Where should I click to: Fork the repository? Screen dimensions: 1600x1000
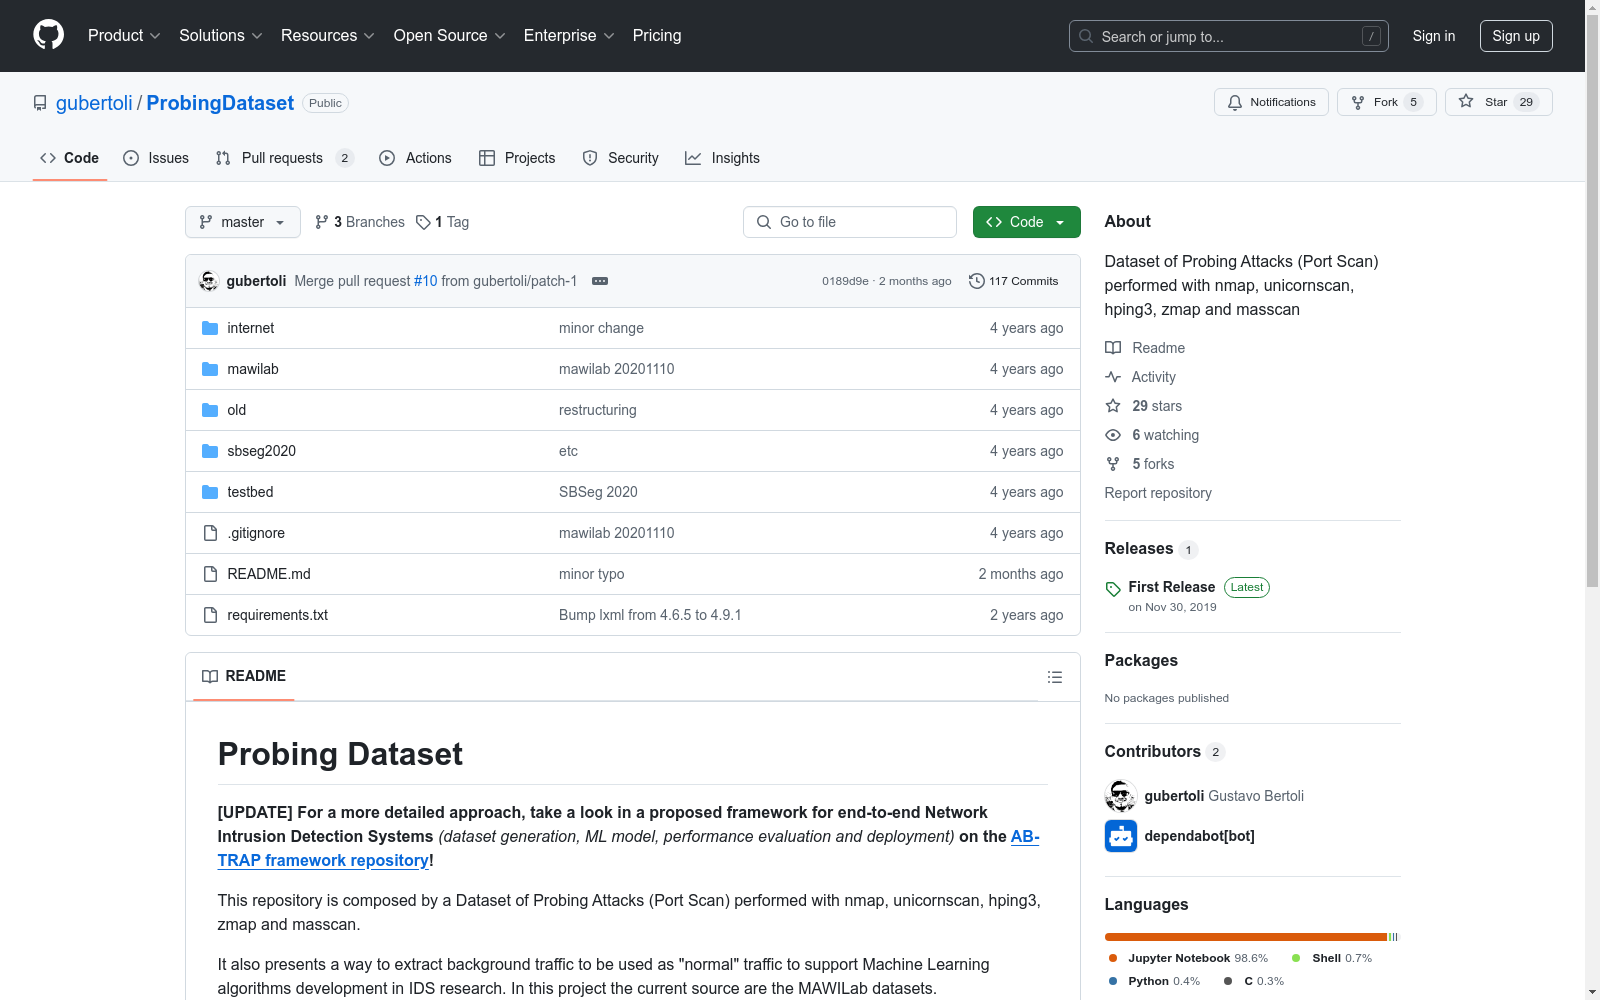pos(1386,102)
